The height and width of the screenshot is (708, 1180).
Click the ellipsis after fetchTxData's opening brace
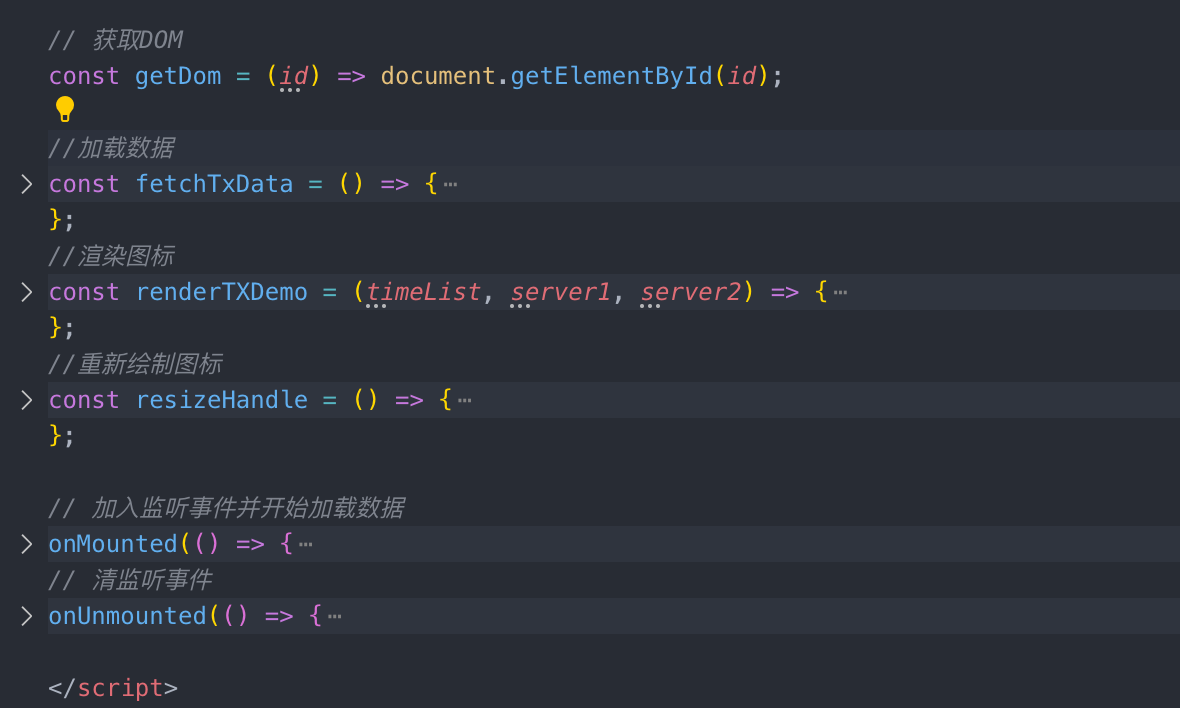450,184
